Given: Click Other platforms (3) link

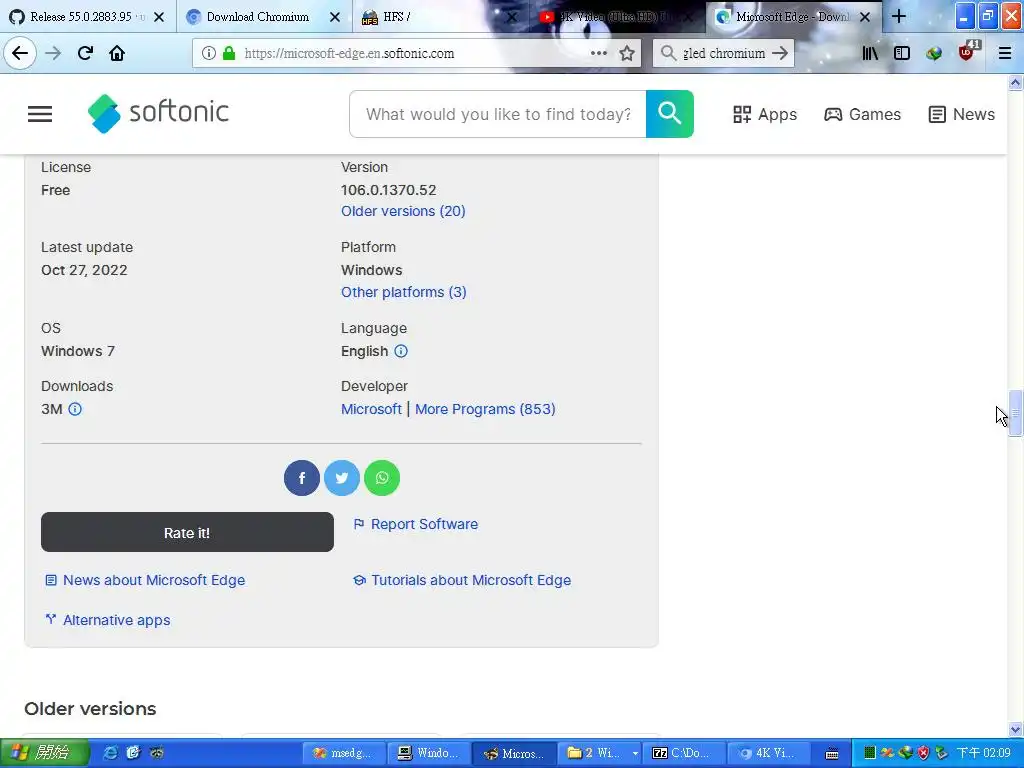Looking at the screenshot, I should coord(404,292).
